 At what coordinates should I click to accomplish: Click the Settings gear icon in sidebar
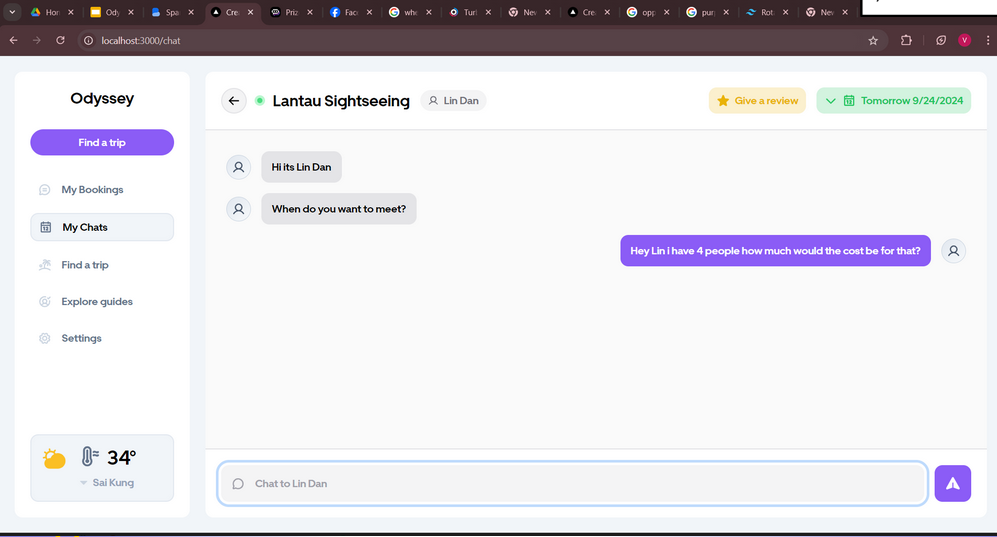(45, 338)
